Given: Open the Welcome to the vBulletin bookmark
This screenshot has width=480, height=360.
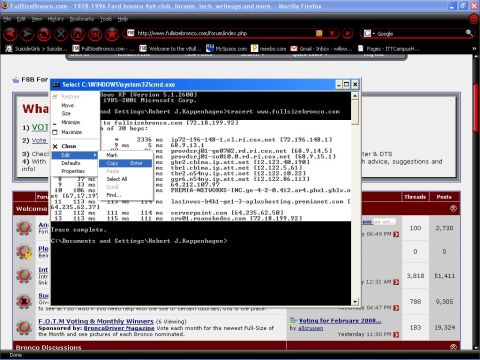Looking at the screenshot, I should point(170,49).
